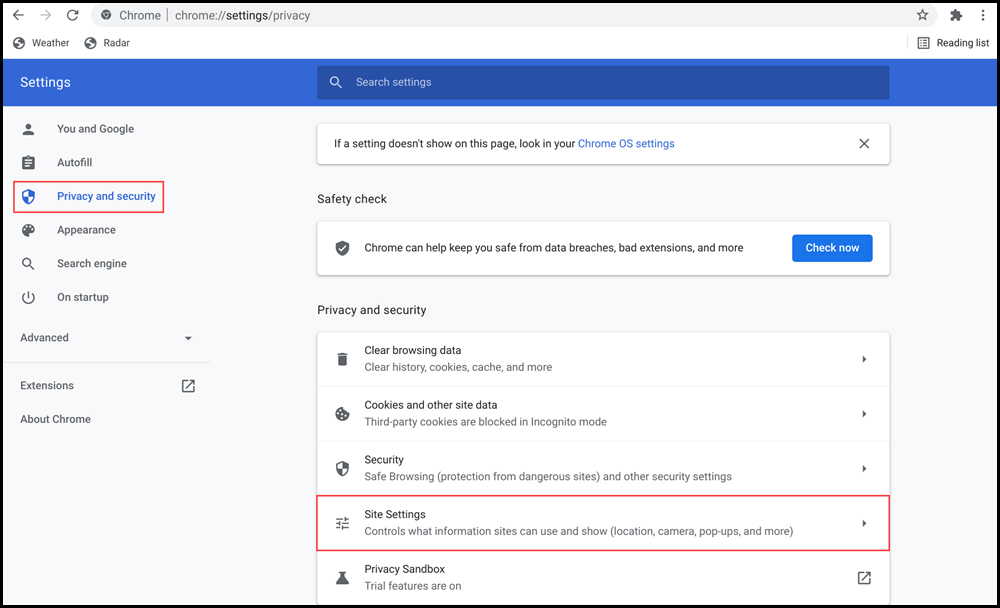Click the Search settings field
Screen dimensions: 1000x608
pos(603,82)
